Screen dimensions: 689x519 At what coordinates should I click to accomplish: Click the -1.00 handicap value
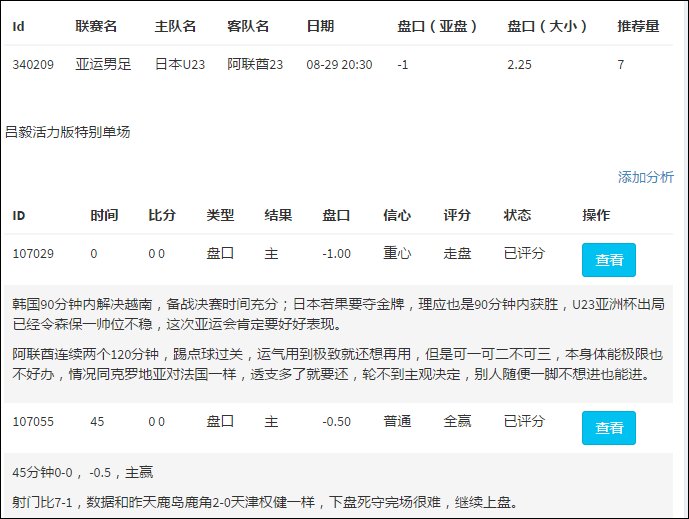337,254
